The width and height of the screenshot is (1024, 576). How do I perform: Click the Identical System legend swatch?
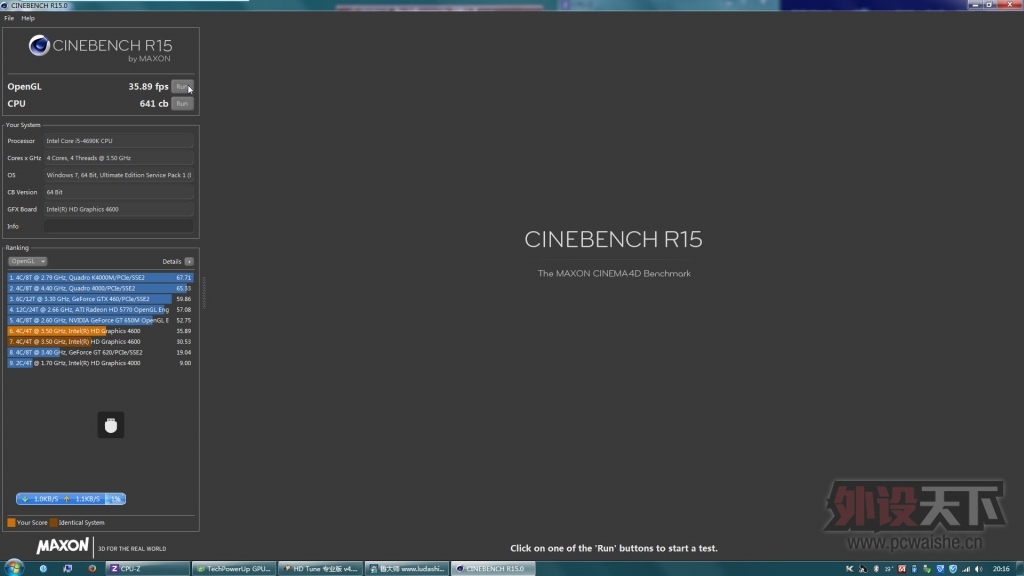click(54, 522)
